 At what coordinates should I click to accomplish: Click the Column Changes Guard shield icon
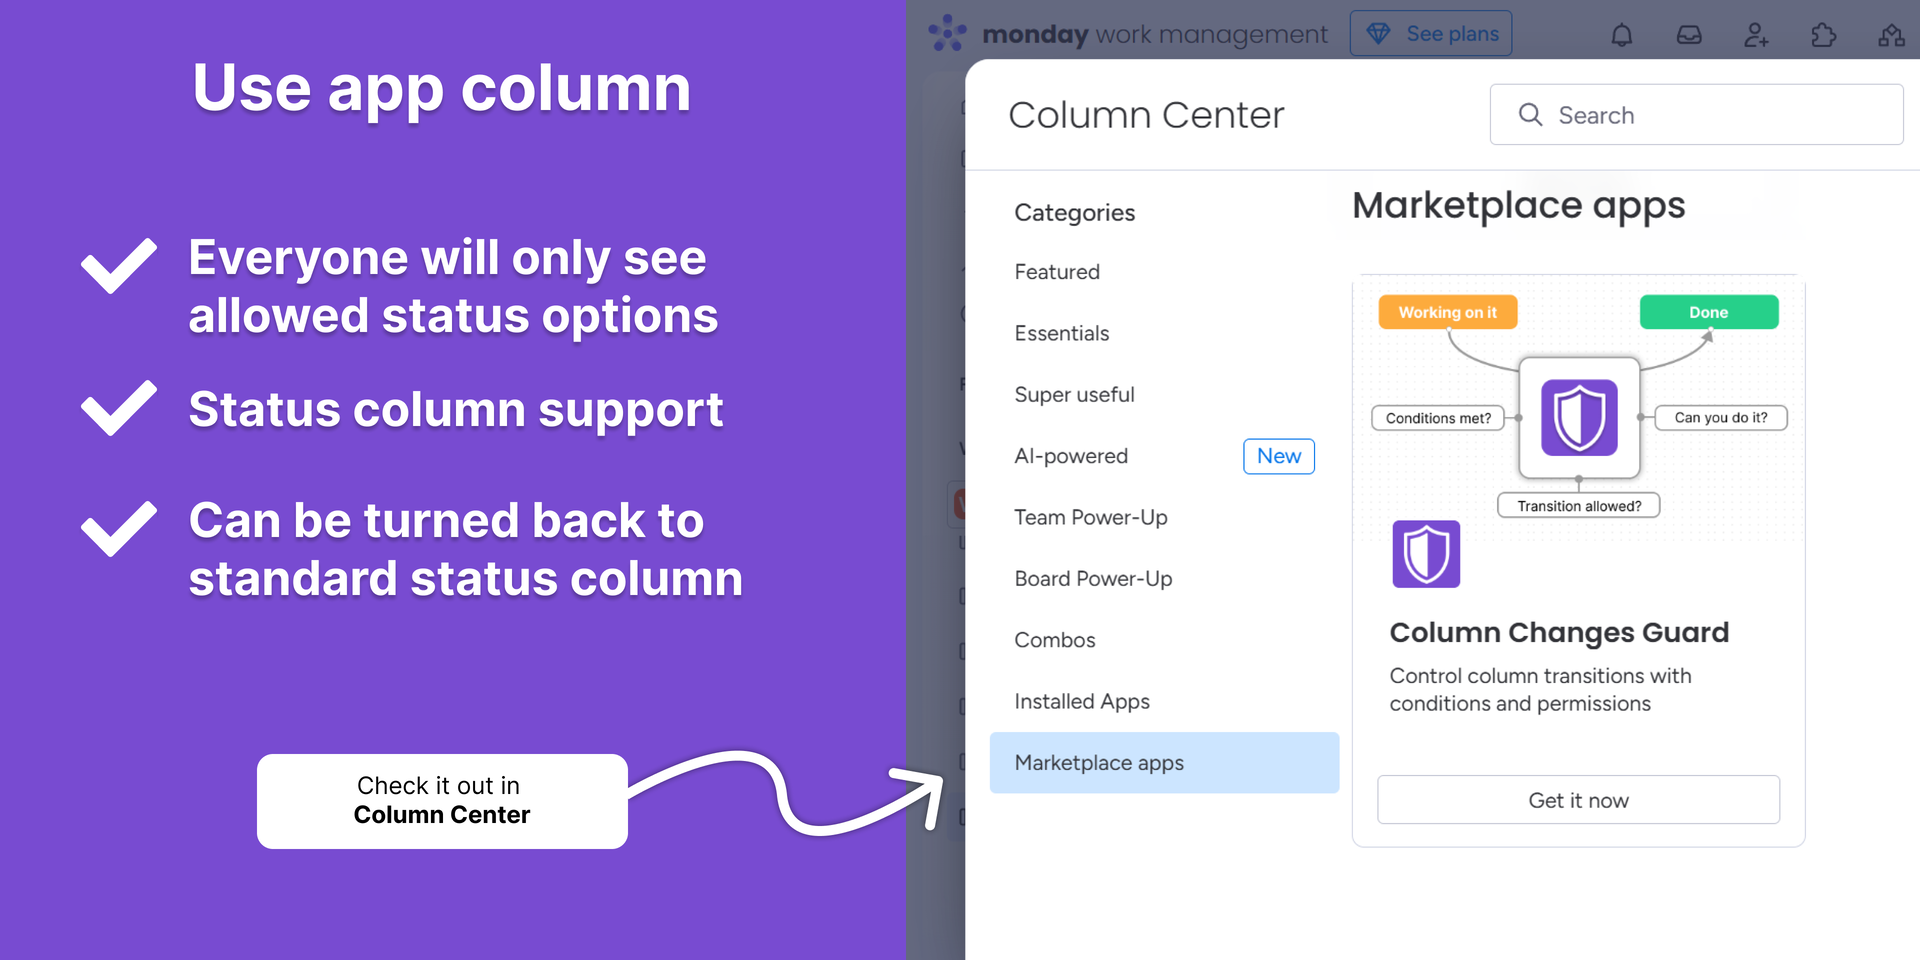click(x=1426, y=554)
